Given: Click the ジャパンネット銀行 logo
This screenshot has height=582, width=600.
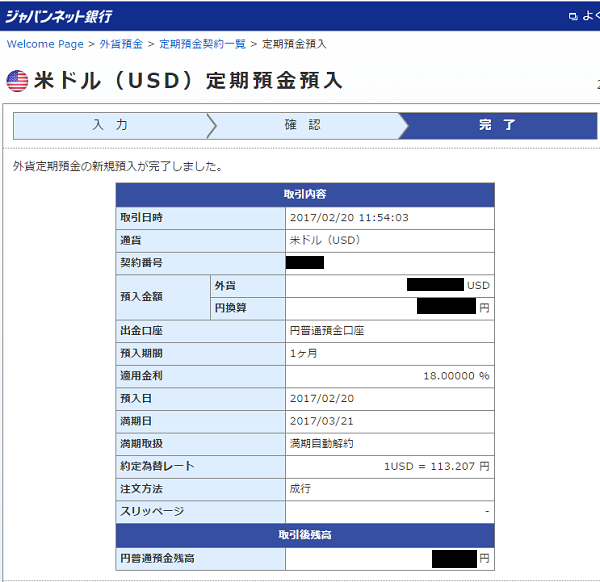Looking at the screenshot, I should 59,16.
